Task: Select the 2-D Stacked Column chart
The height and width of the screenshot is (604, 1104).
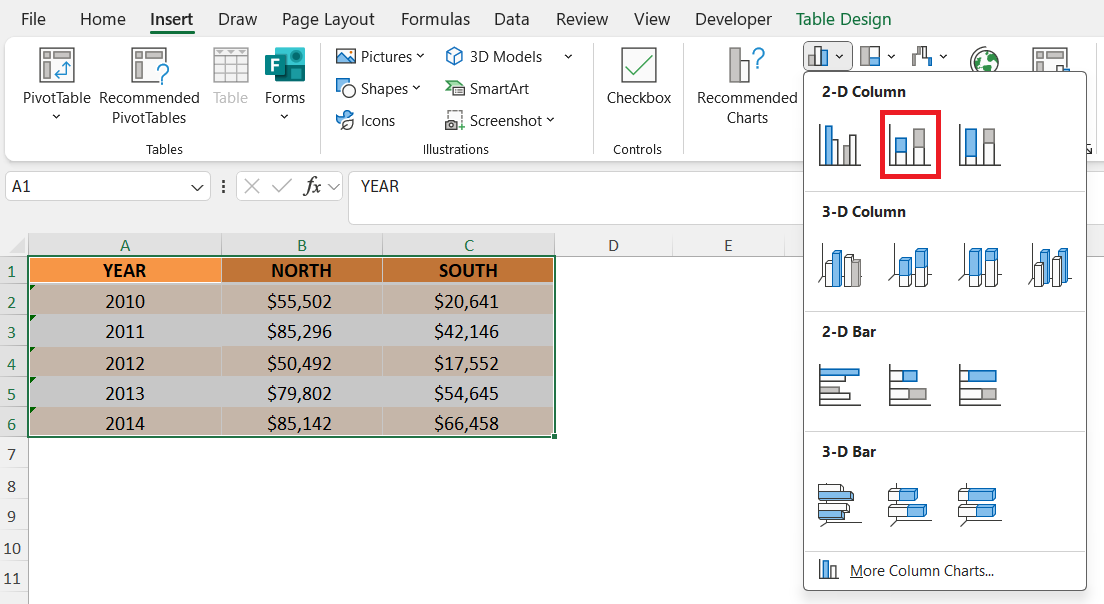Action: click(909, 146)
